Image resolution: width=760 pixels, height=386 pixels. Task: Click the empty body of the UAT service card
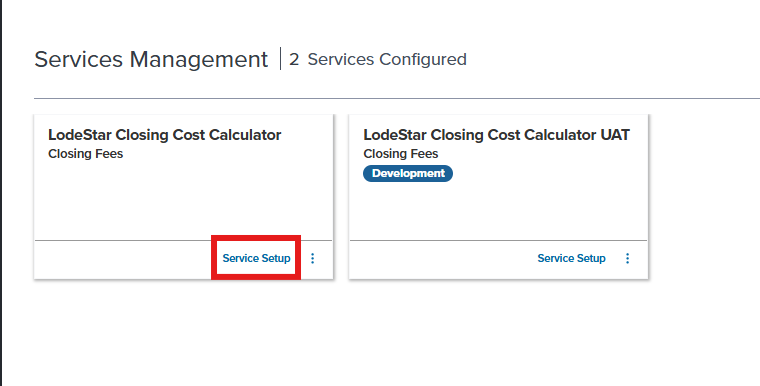tap(499, 211)
